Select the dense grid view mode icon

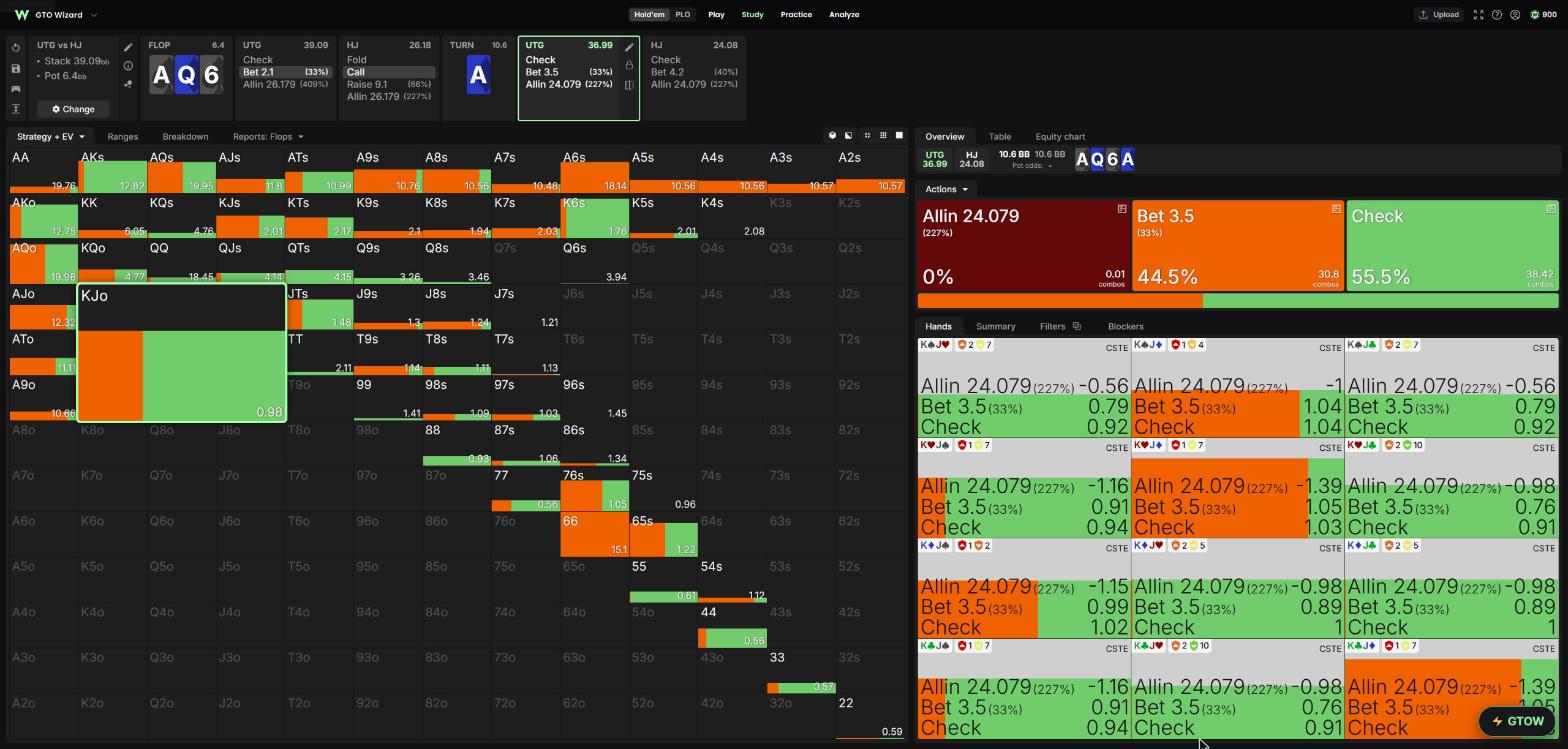point(883,136)
